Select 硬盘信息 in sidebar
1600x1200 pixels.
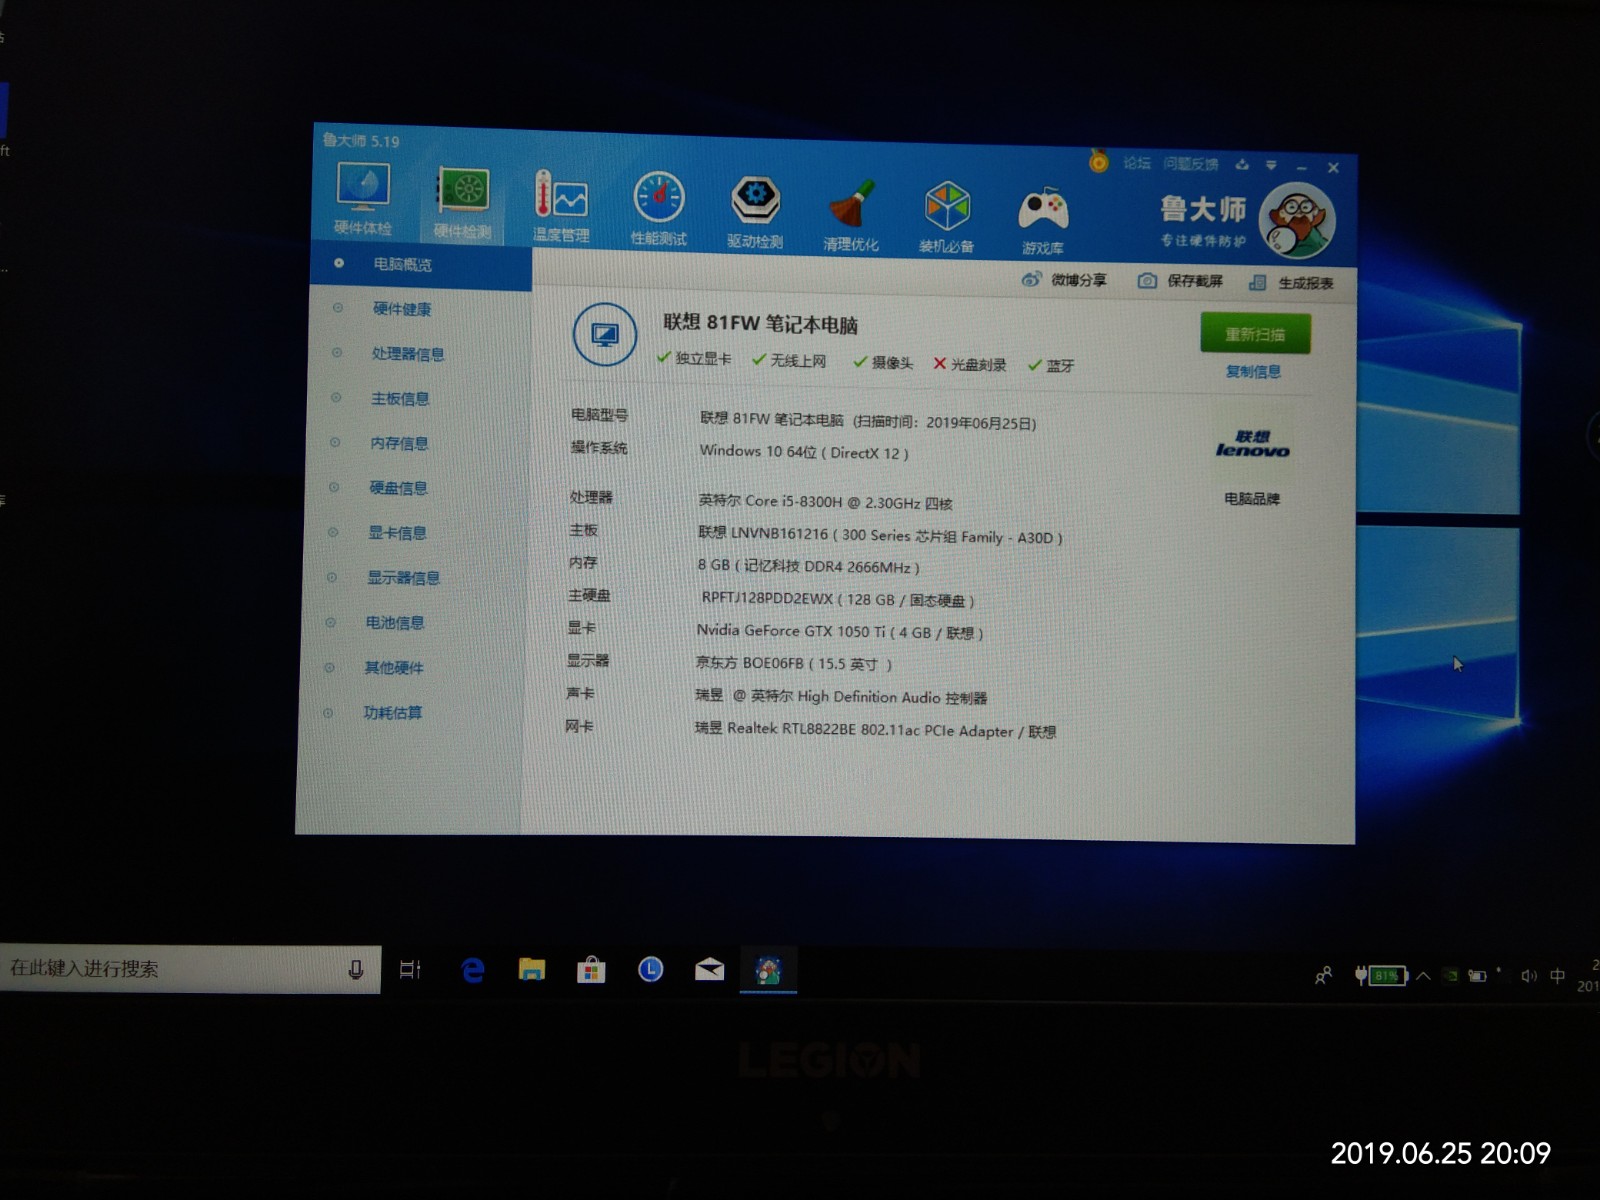pyautogui.click(x=398, y=488)
